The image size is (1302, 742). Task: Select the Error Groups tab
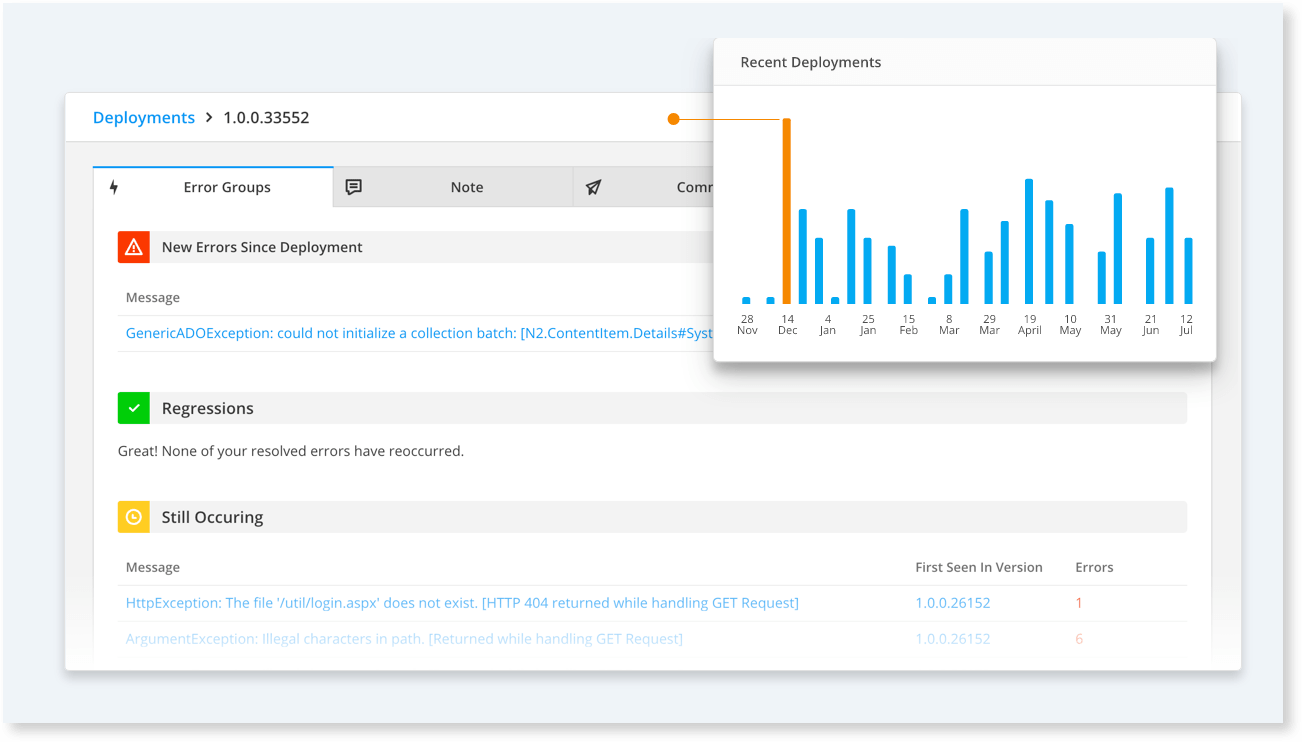[213, 187]
